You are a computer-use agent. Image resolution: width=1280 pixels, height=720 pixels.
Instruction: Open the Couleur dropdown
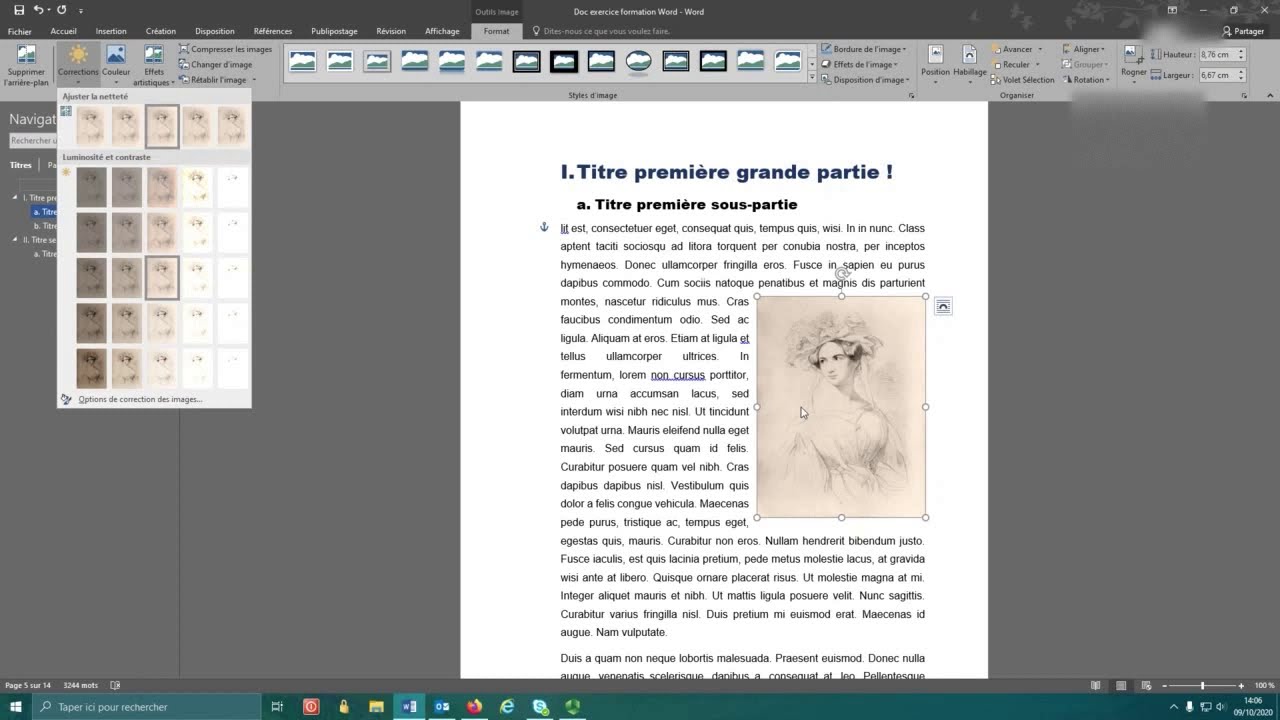pos(116,65)
